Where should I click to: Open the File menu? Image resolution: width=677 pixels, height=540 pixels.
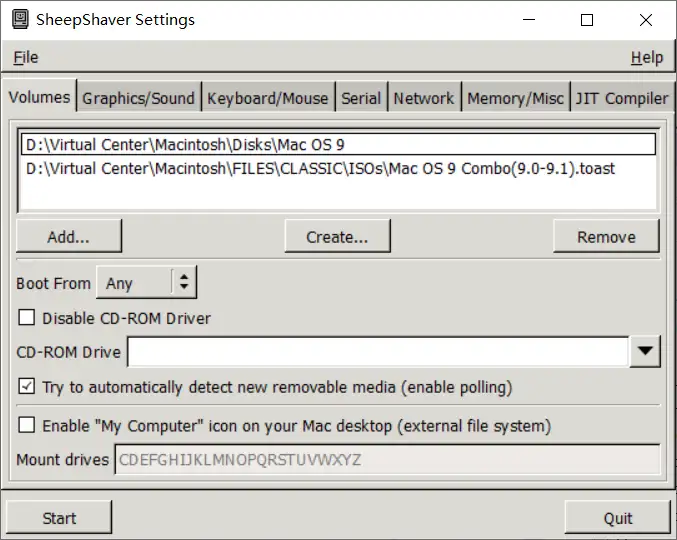[x=26, y=57]
